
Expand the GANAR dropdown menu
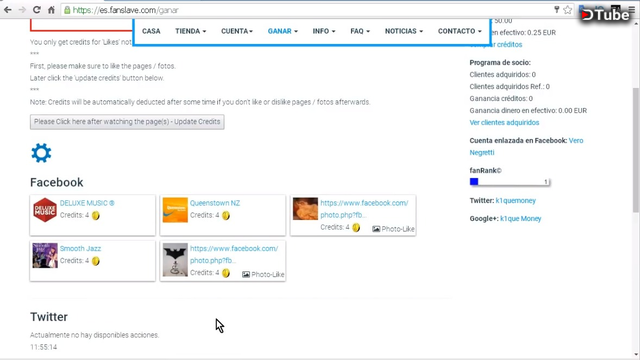coord(283,31)
